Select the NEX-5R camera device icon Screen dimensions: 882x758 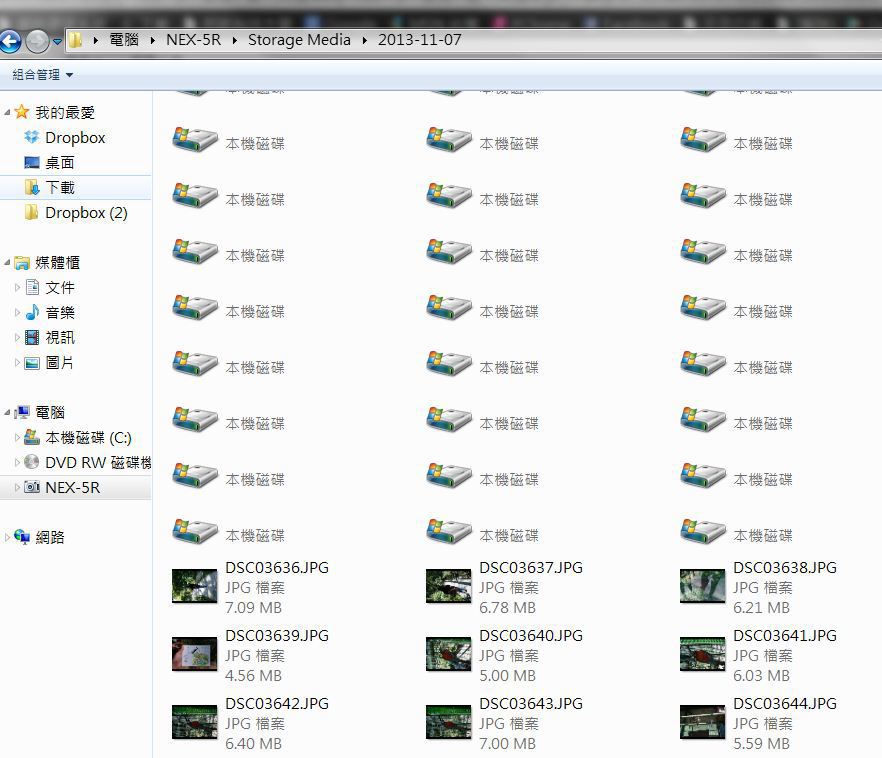pyautogui.click(x=32, y=488)
